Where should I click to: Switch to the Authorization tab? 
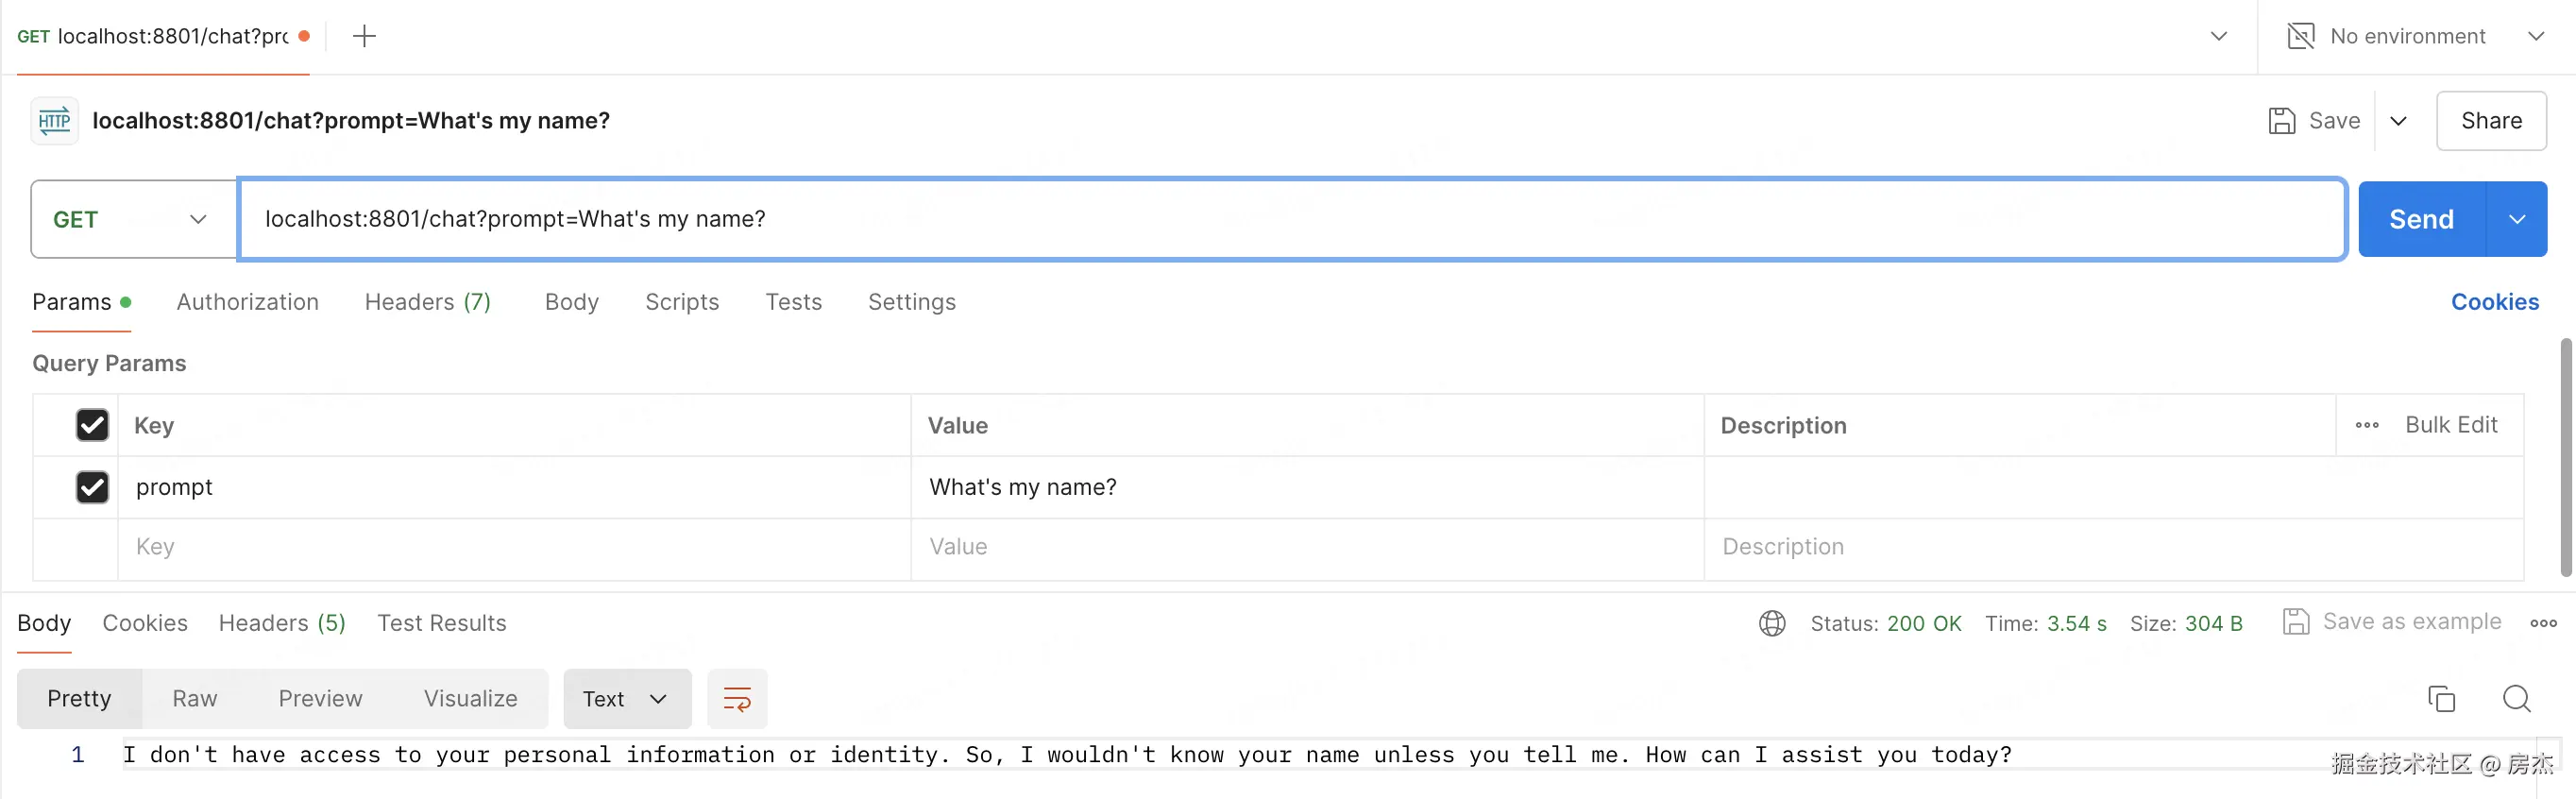[247, 302]
